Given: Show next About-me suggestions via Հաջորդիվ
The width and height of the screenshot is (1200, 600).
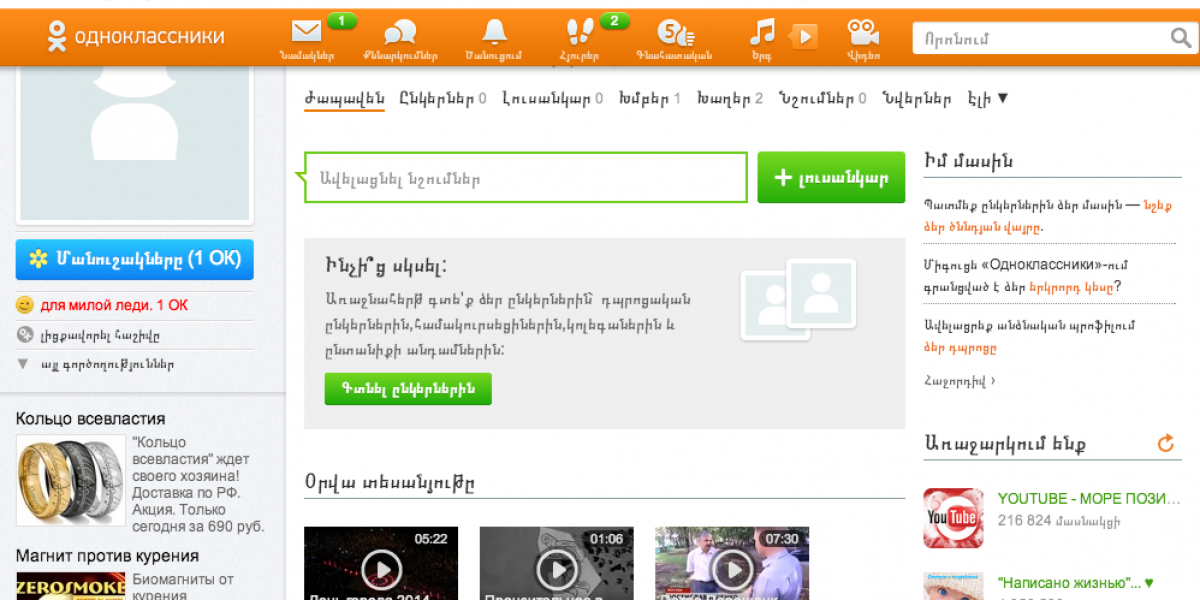Looking at the screenshot, I should (960, 381).
